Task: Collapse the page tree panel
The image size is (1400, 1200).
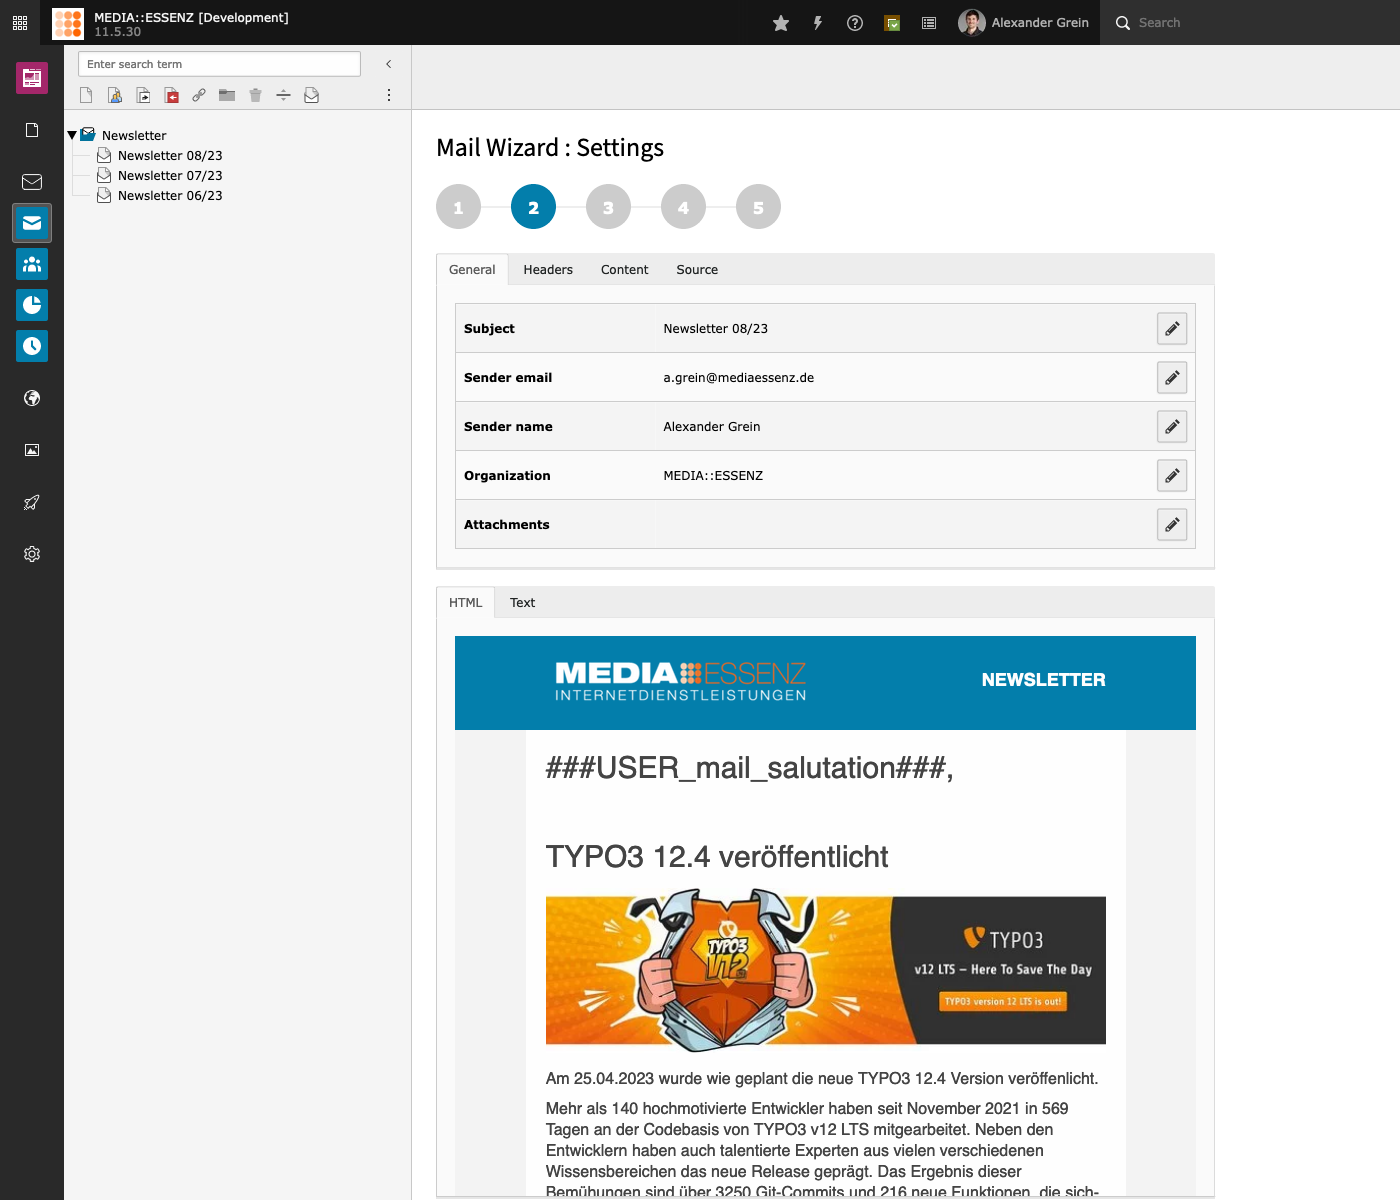Action: pyautogui.click(x=389, y=64)
